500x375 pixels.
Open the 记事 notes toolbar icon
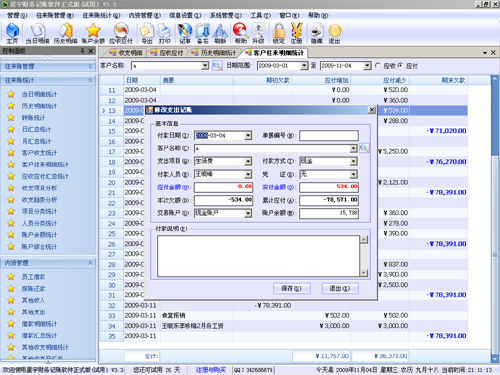(x=185, y=33)
